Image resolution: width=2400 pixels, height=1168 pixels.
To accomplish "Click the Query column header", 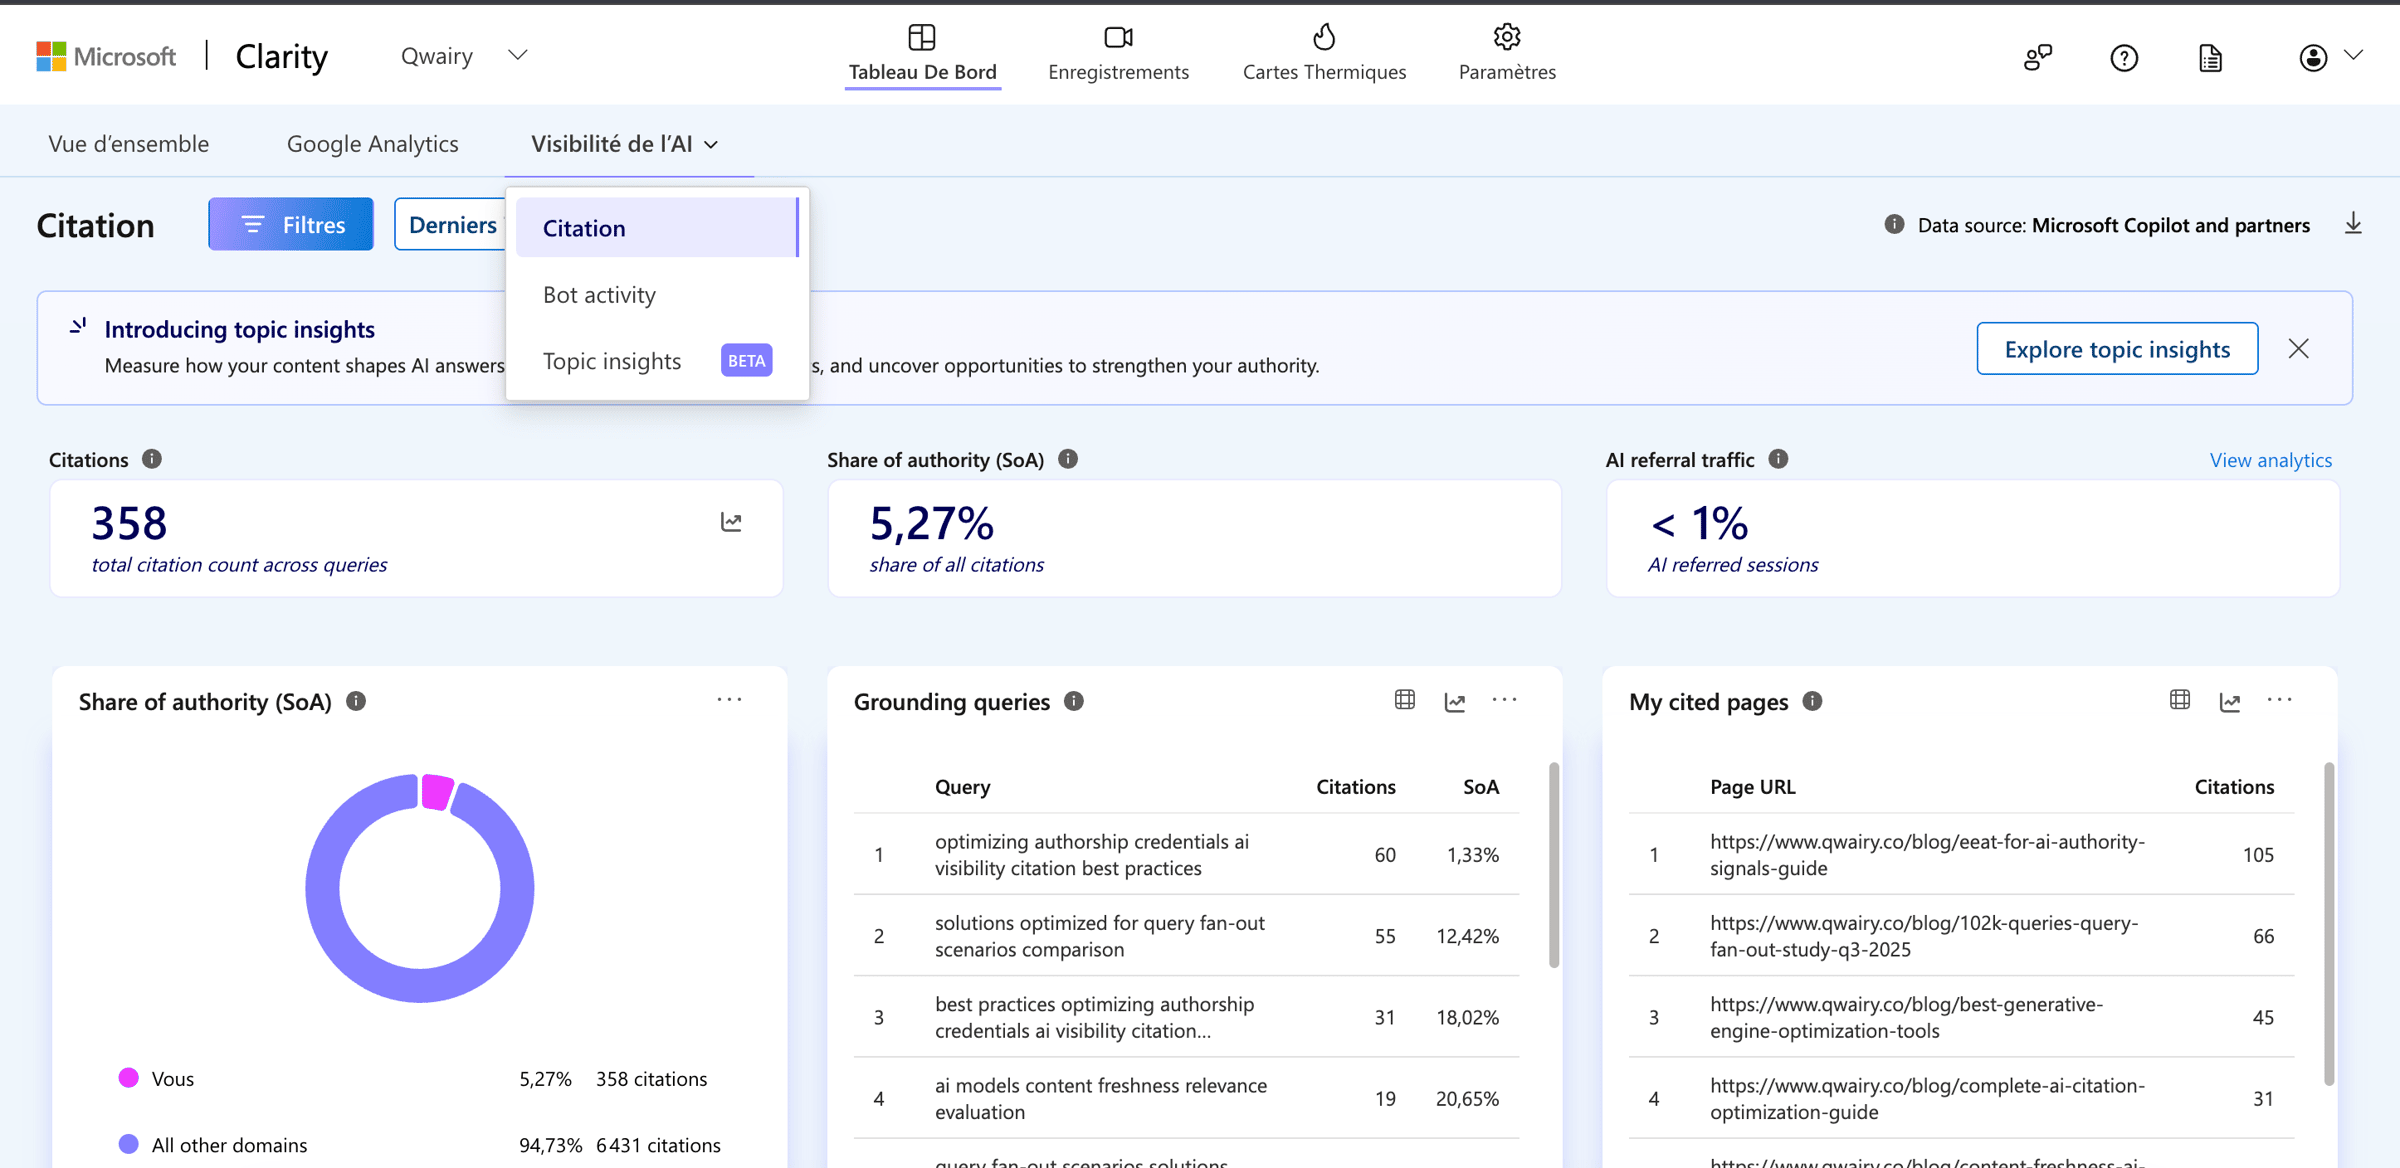I will [x=962, y=787].
